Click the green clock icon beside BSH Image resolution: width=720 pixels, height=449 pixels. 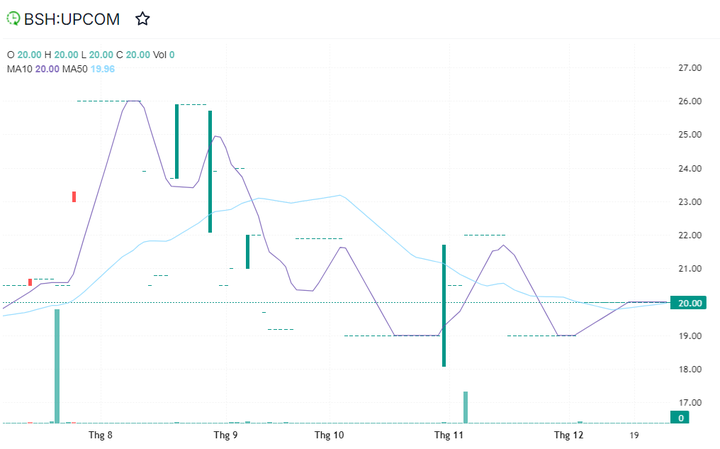13,18
